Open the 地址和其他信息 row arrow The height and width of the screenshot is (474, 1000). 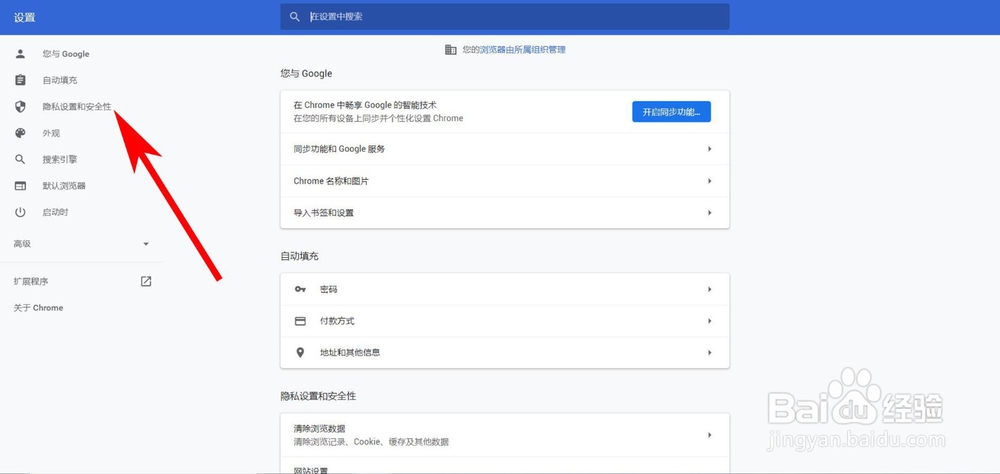point(710,352)
